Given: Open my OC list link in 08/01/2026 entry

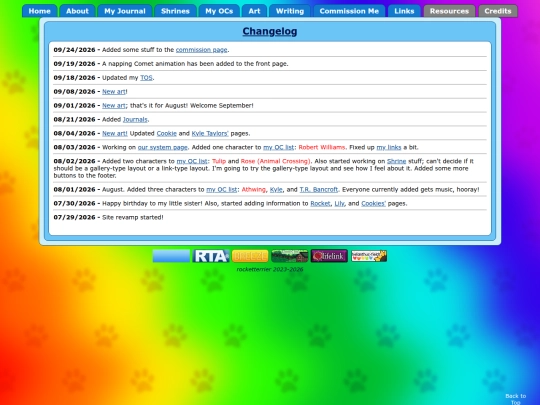Looking at the screenshot, I should pos(221,189).
